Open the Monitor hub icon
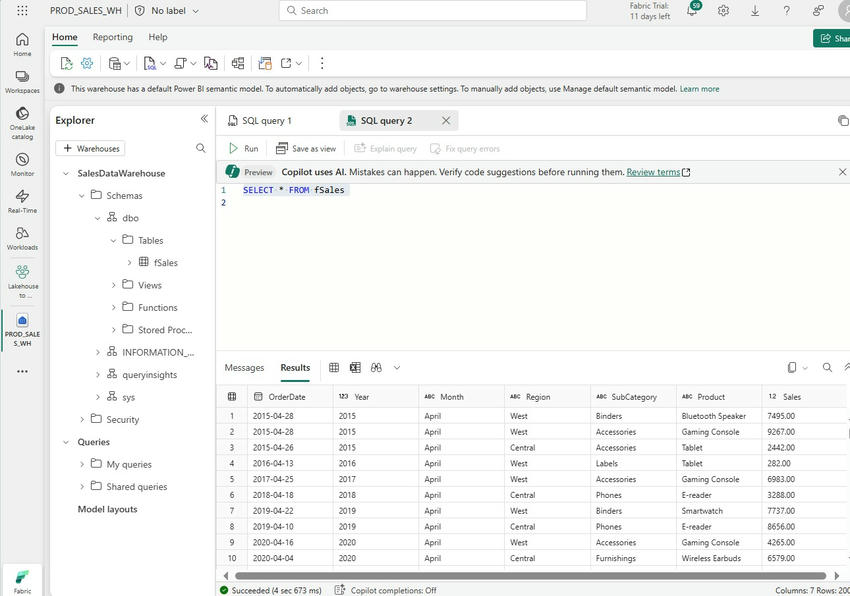The height and width of the screenshot is (596, 850). [x=22, y=165]
